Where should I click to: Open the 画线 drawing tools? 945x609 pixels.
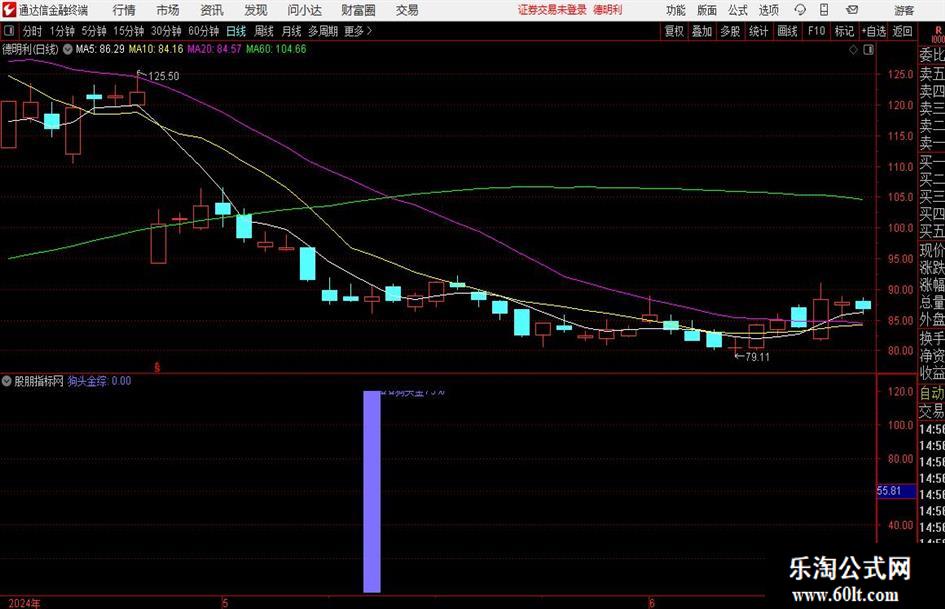(x=787, y=31)
